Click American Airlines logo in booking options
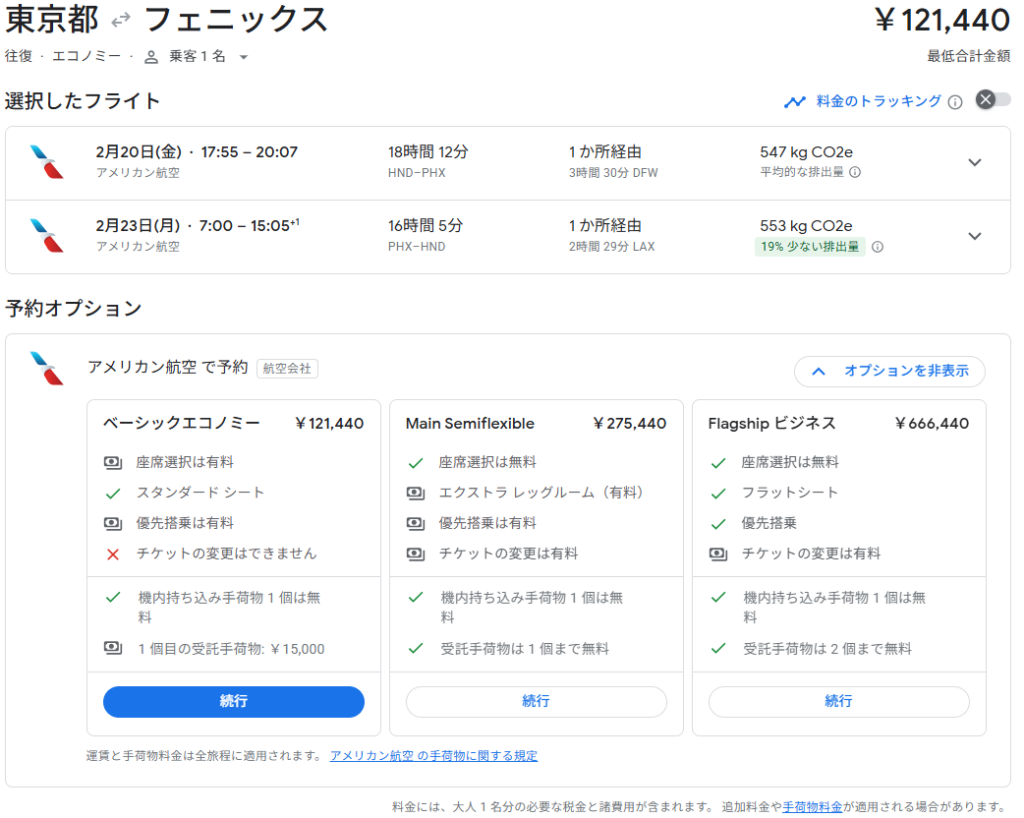The width and height of the screenshot is (1024, 818). point(47,368)
